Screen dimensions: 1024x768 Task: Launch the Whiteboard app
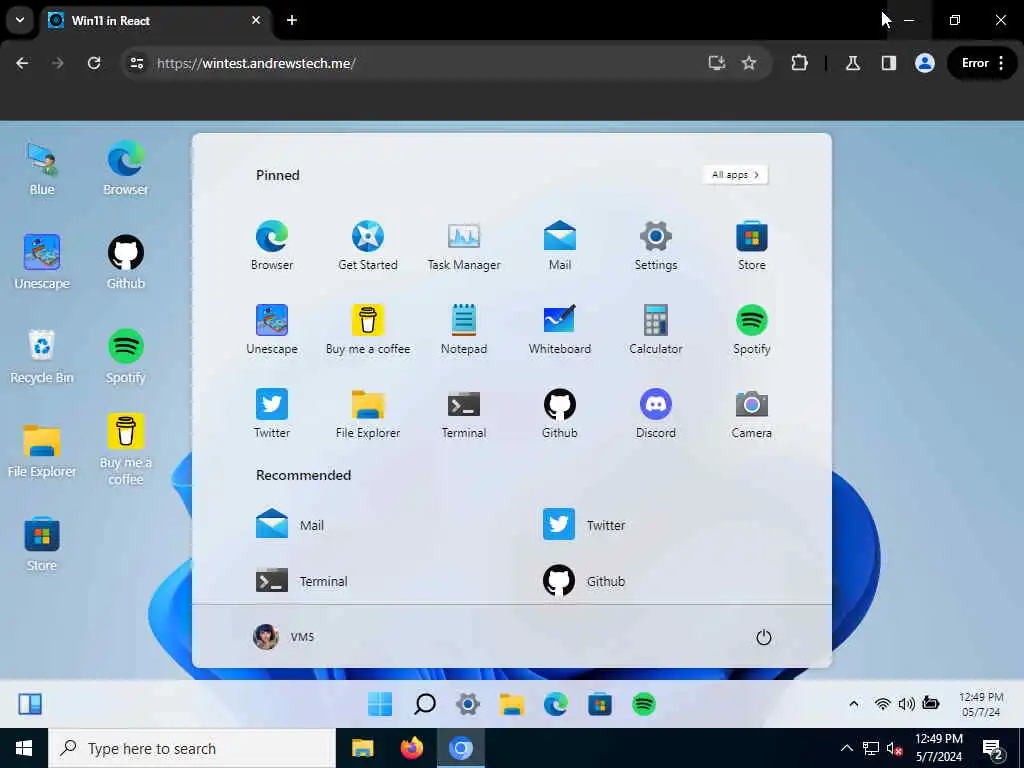coord(560,330)
